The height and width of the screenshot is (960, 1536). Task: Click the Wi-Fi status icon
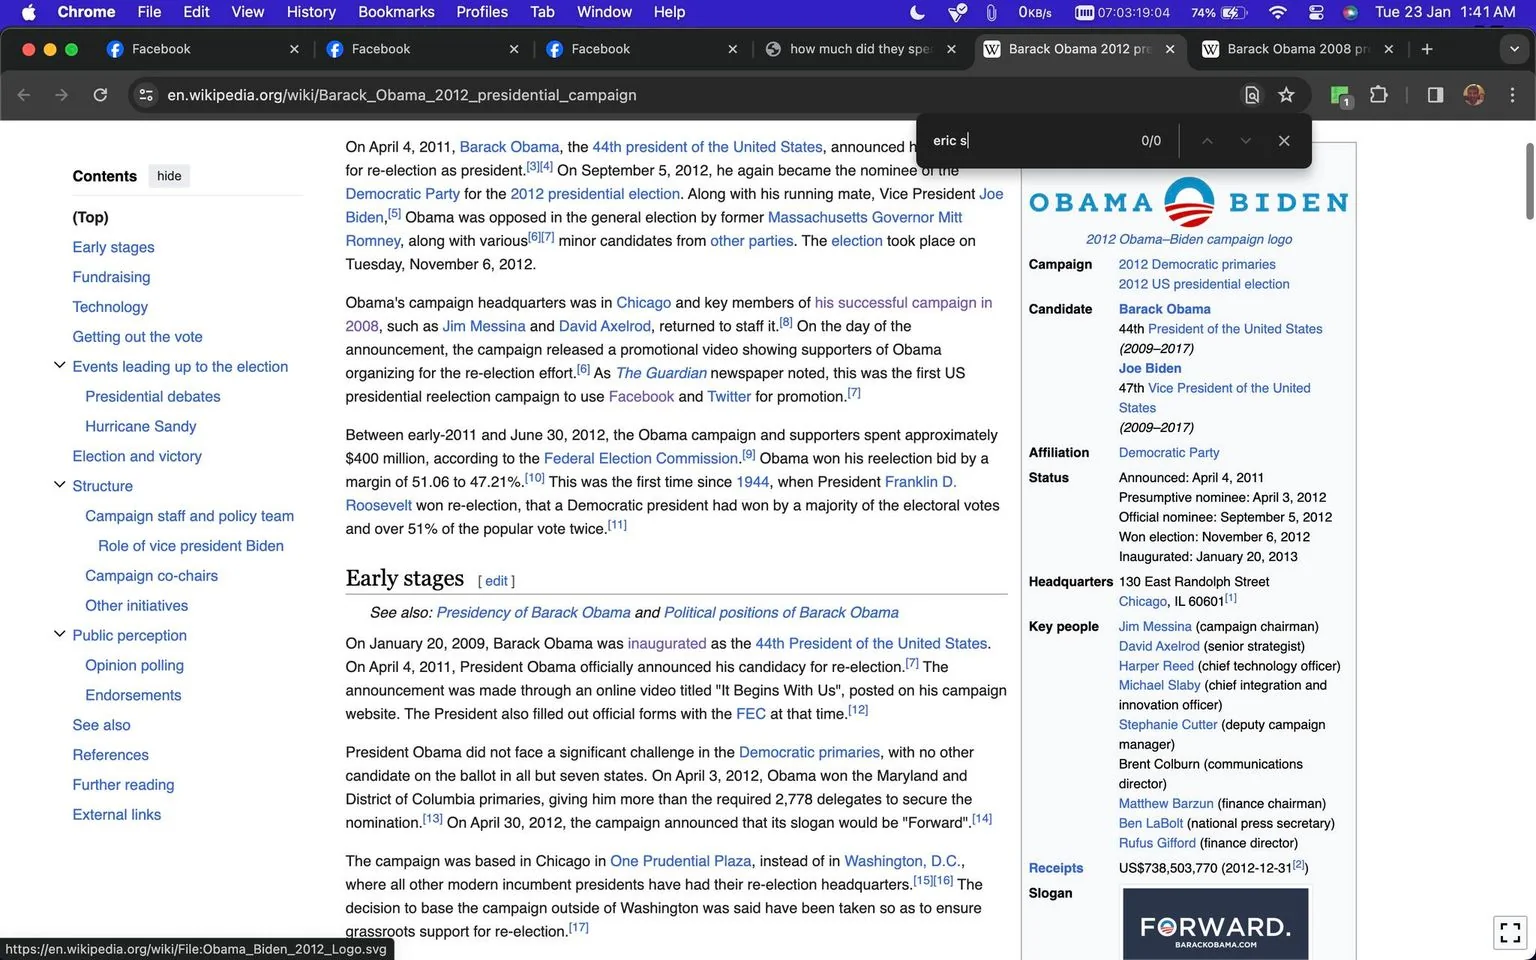click(x=1277, y=12)
